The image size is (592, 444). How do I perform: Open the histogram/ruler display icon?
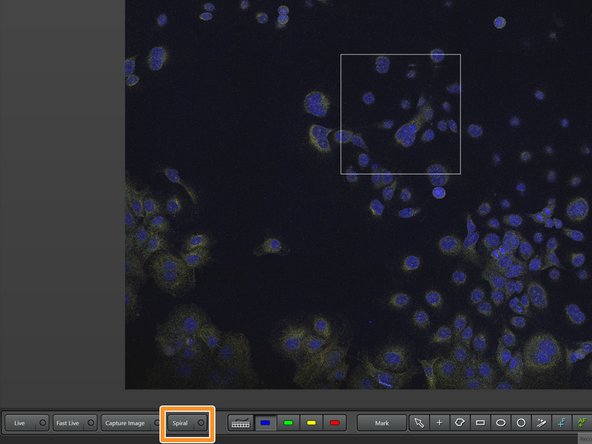[x=240, y=423]
